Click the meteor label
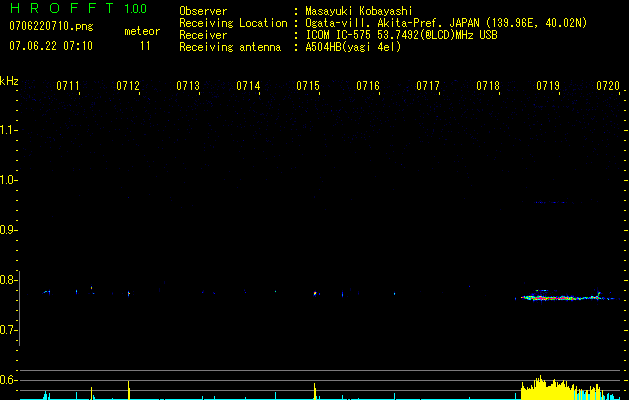This screenshot has width=629, height=400. pyautogui.click(x=142, y=31)
